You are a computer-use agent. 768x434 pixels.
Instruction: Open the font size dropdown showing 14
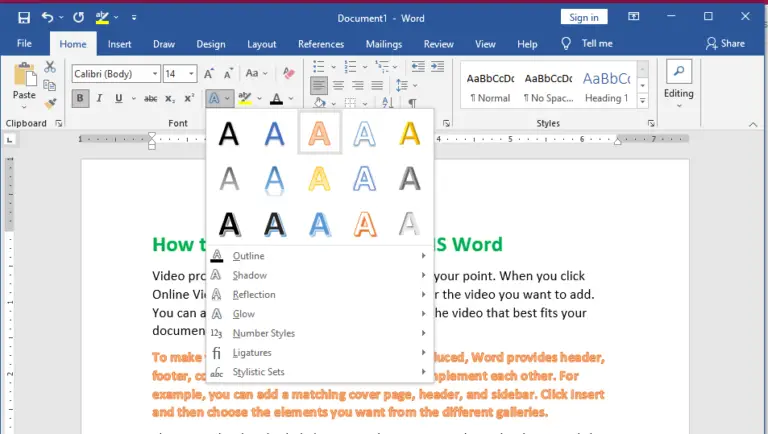tap(192, 74)
